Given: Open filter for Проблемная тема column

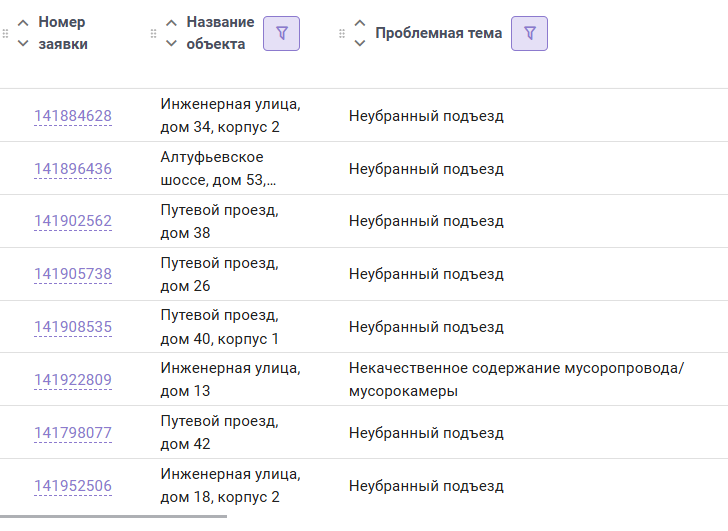Looking at the screenshot, I should [529, 33].
